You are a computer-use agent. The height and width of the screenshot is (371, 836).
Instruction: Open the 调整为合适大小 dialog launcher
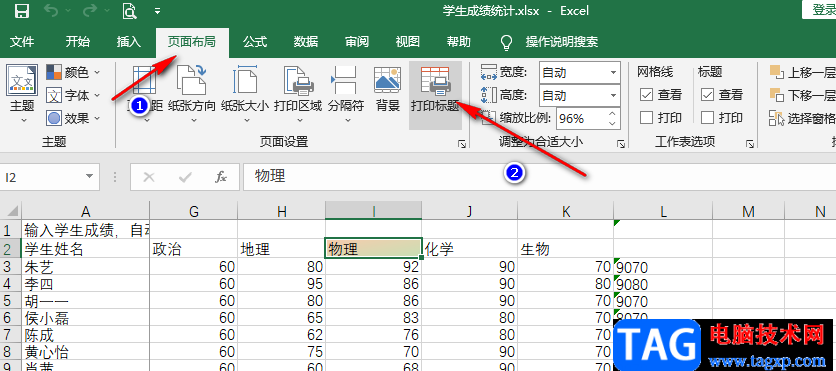click(x=621, y=144)
